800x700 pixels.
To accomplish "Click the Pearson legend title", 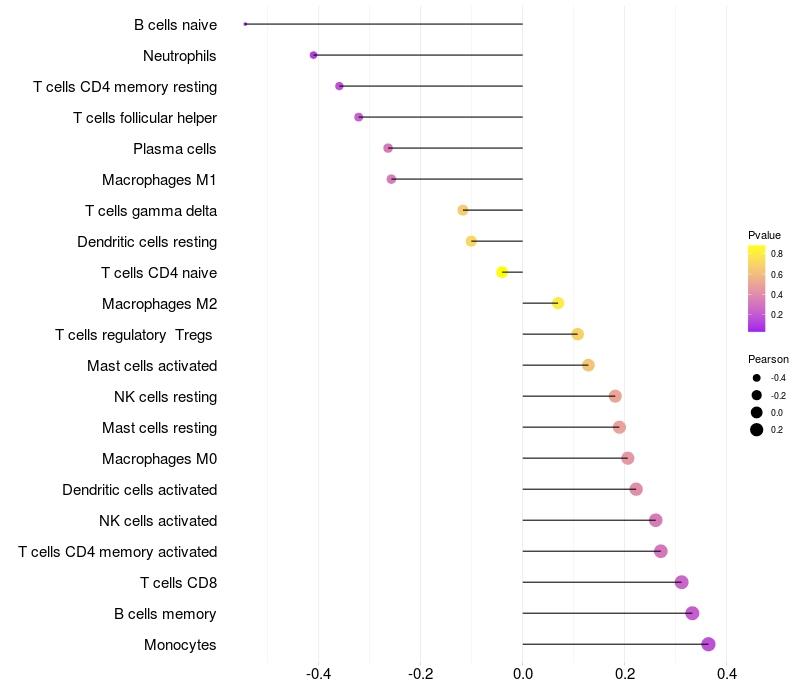I will 768,359.
